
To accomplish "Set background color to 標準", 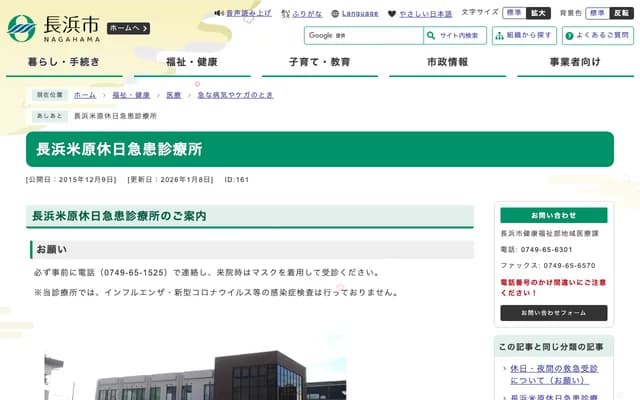I will pos(598,13).
